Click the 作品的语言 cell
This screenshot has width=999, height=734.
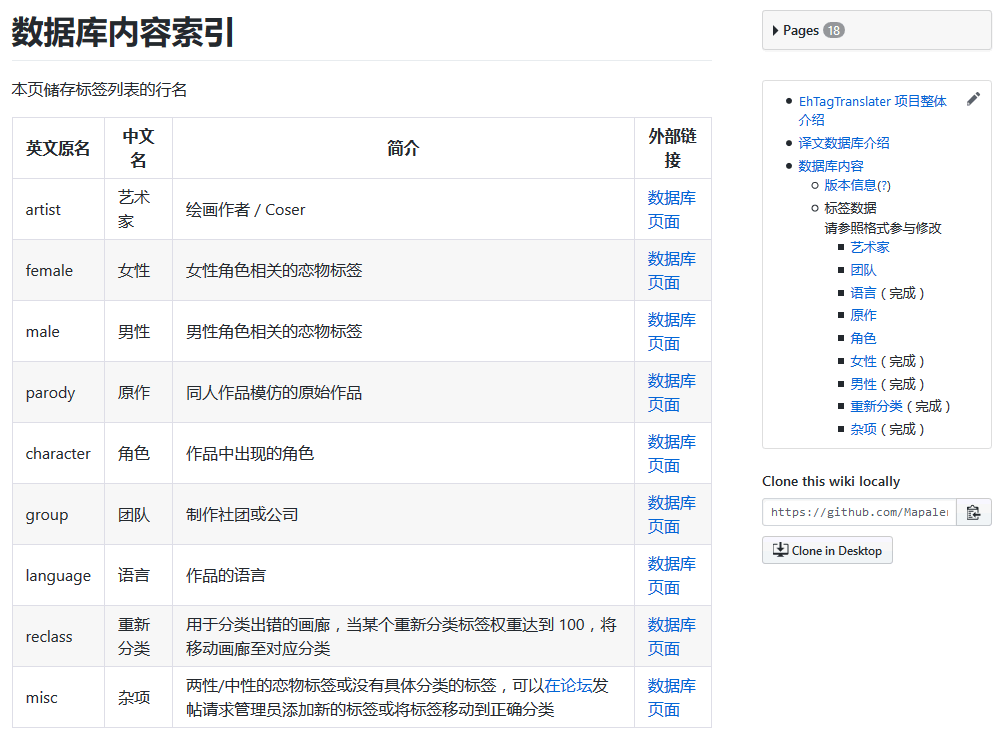pos(403,576)
